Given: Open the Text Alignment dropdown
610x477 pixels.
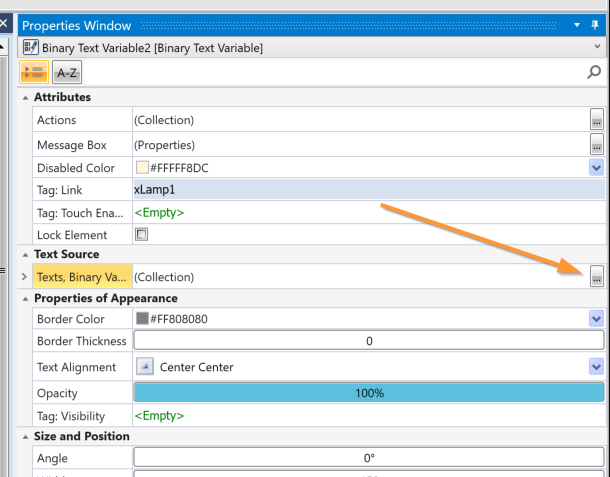Looking at the screenshot, I should pyautogui.click(x=596, y=367).
